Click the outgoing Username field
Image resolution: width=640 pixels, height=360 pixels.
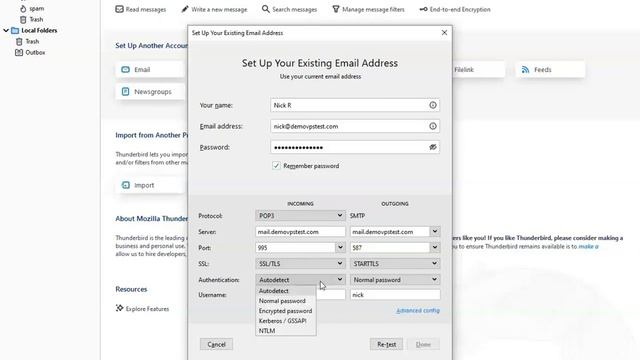[x=395, y=295]
